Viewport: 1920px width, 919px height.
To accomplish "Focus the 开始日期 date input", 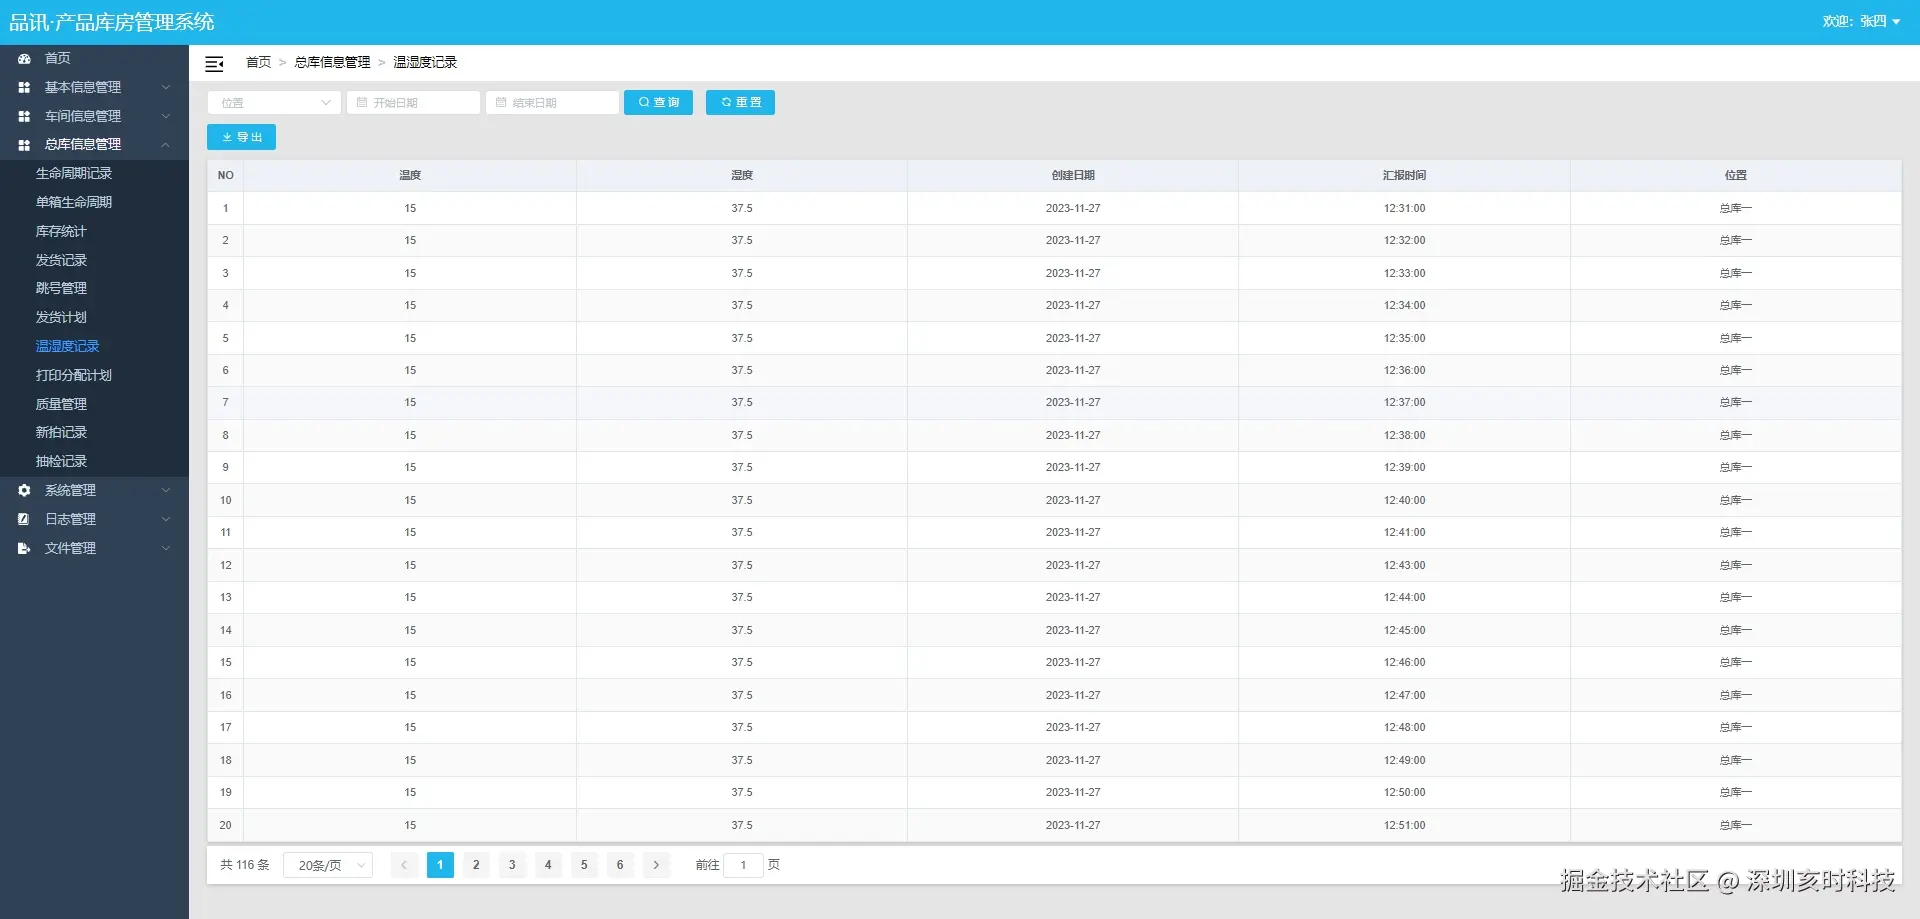I will (x=413, y=103).
